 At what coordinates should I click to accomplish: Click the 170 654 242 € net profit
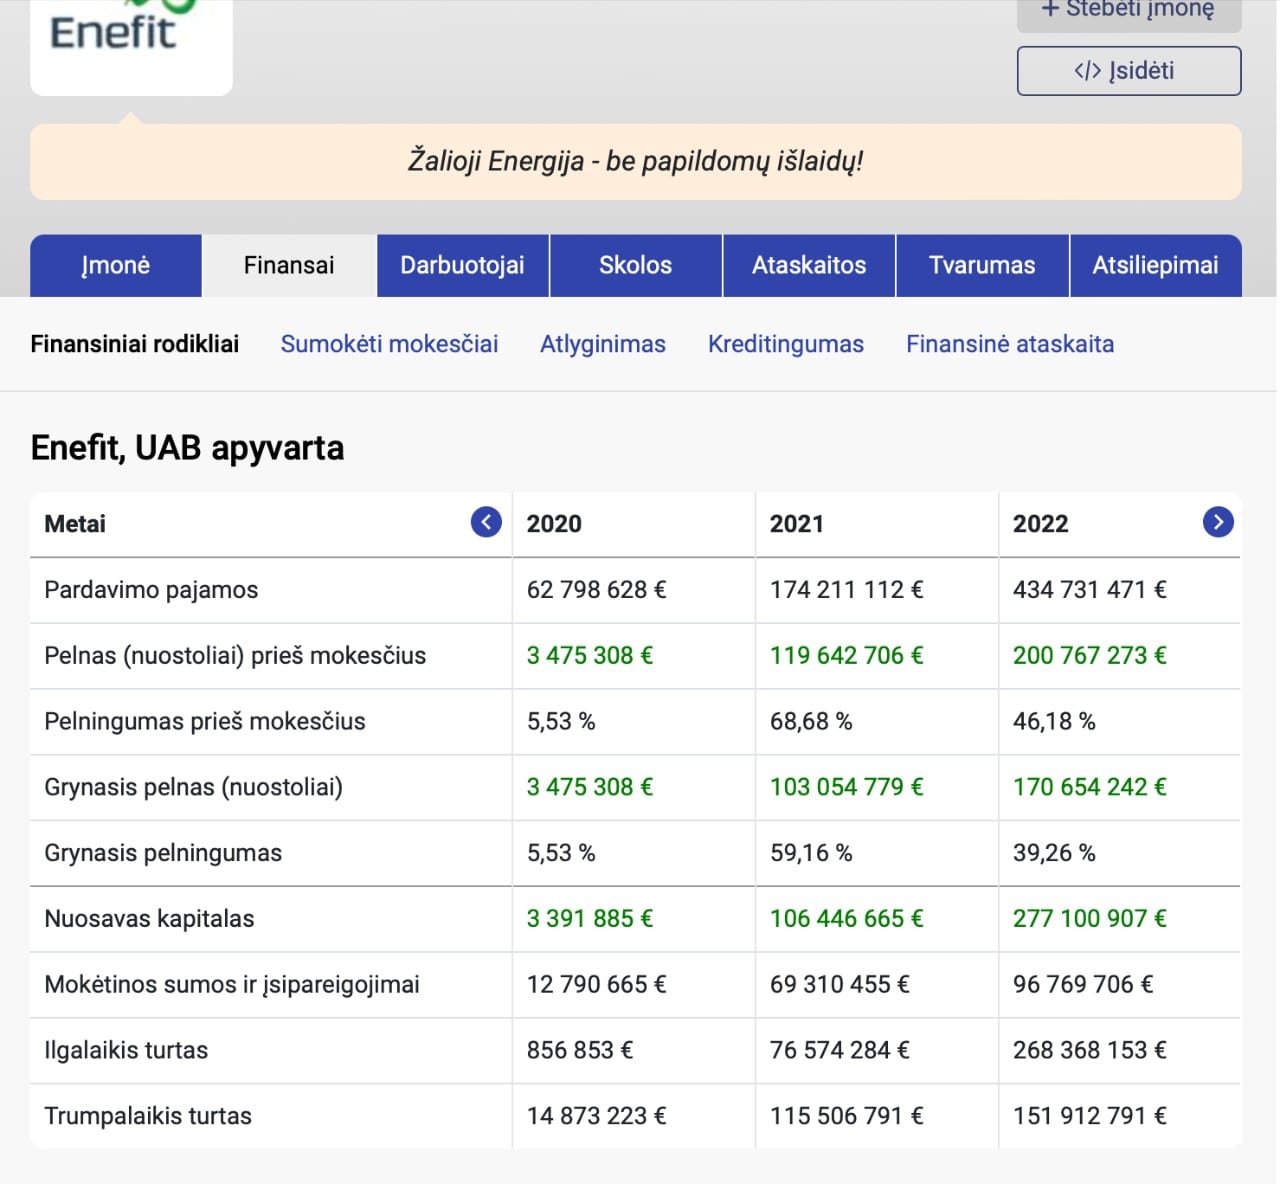click(x=1090, y=787)
